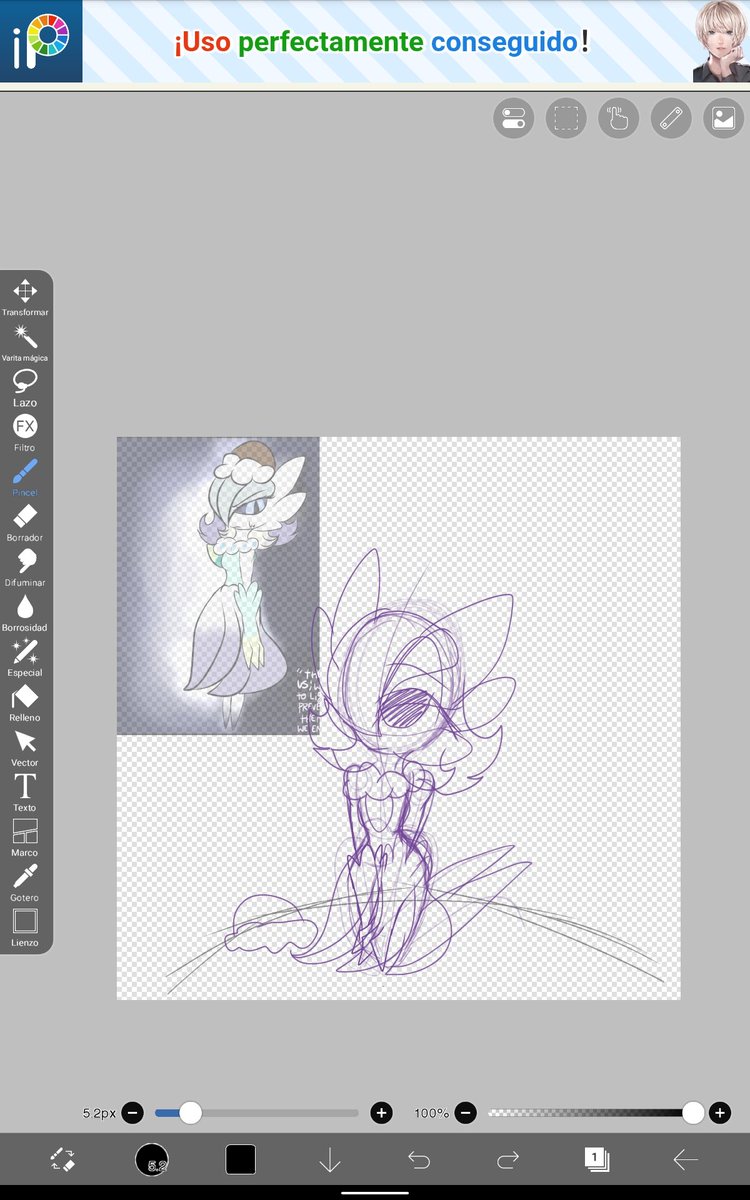This screenshot has width=750, height=1200.
Task: Open the ¡Uso perfectamente conseguido! banner ad
Action: coord(375,41)
